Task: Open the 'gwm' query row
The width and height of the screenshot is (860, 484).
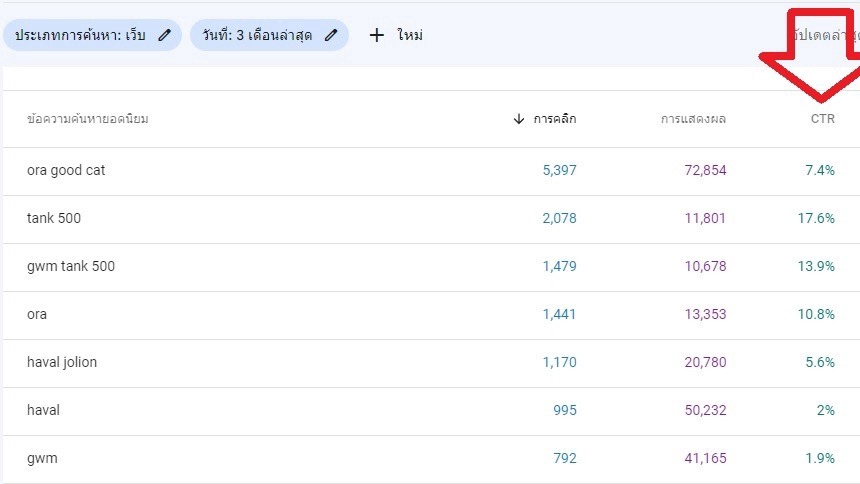Action: click(x=42, y=458)
